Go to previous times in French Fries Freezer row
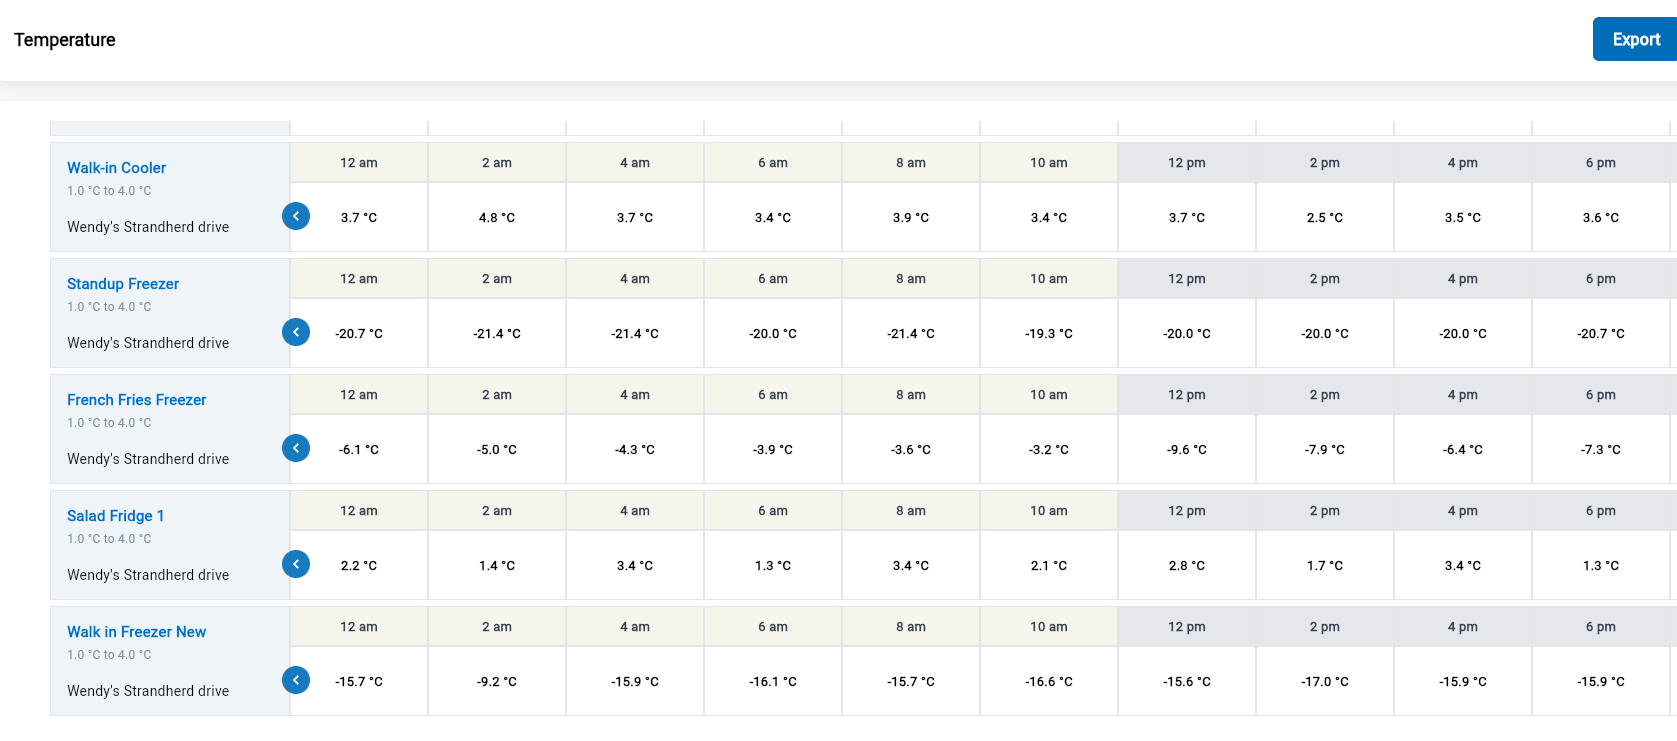The width and height of the screenshot is (1677, 741). (296, 448)
